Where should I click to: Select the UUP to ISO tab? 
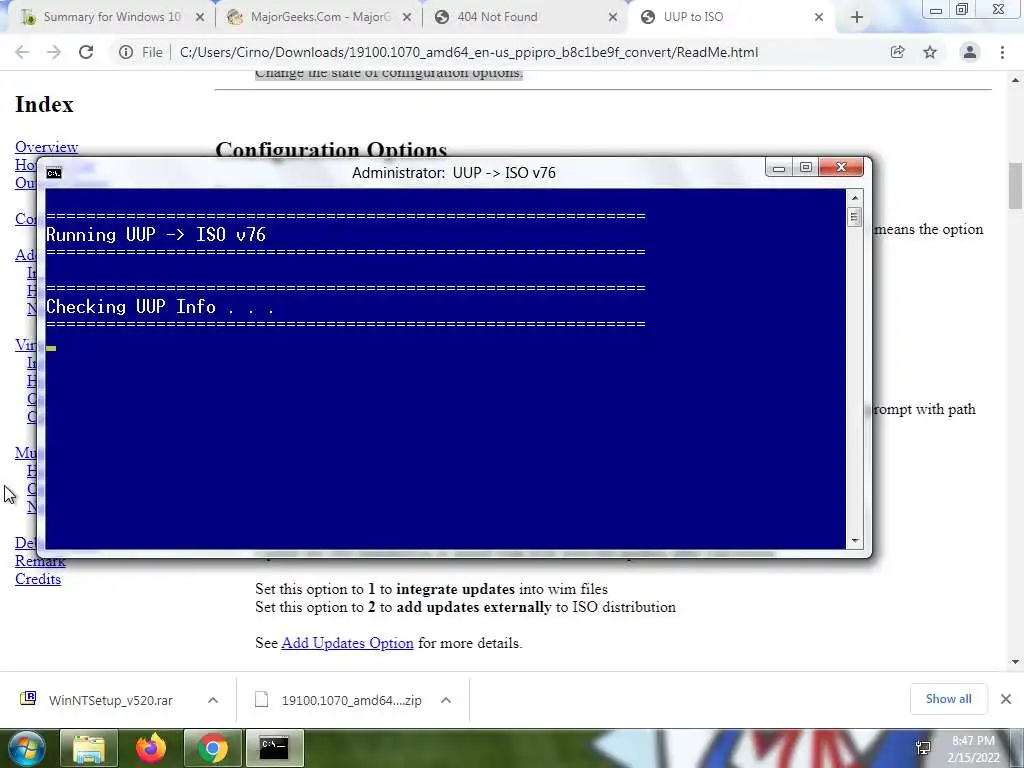693,17
